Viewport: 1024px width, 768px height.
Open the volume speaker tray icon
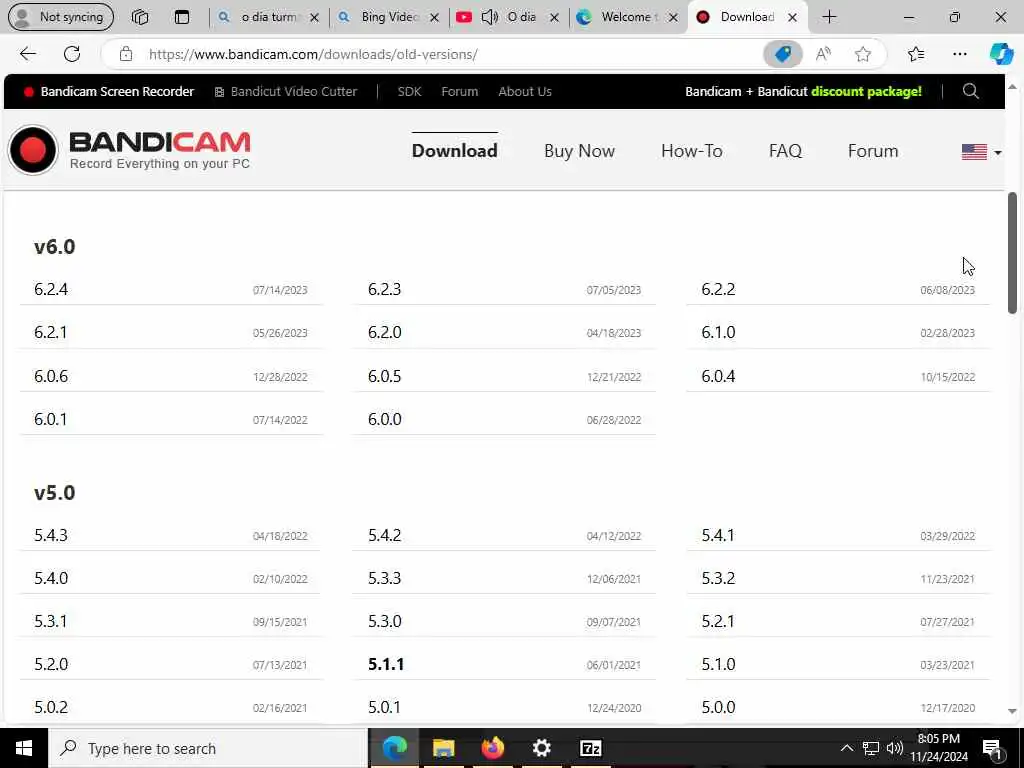click(x=894, y=748)
